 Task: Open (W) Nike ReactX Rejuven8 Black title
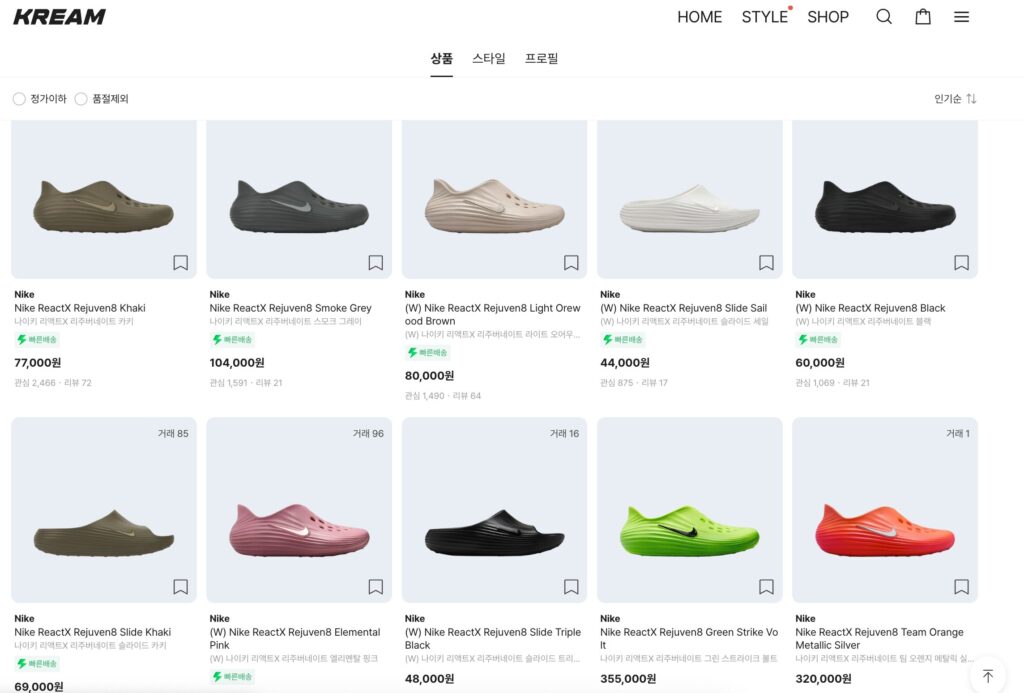pos(871,308)
